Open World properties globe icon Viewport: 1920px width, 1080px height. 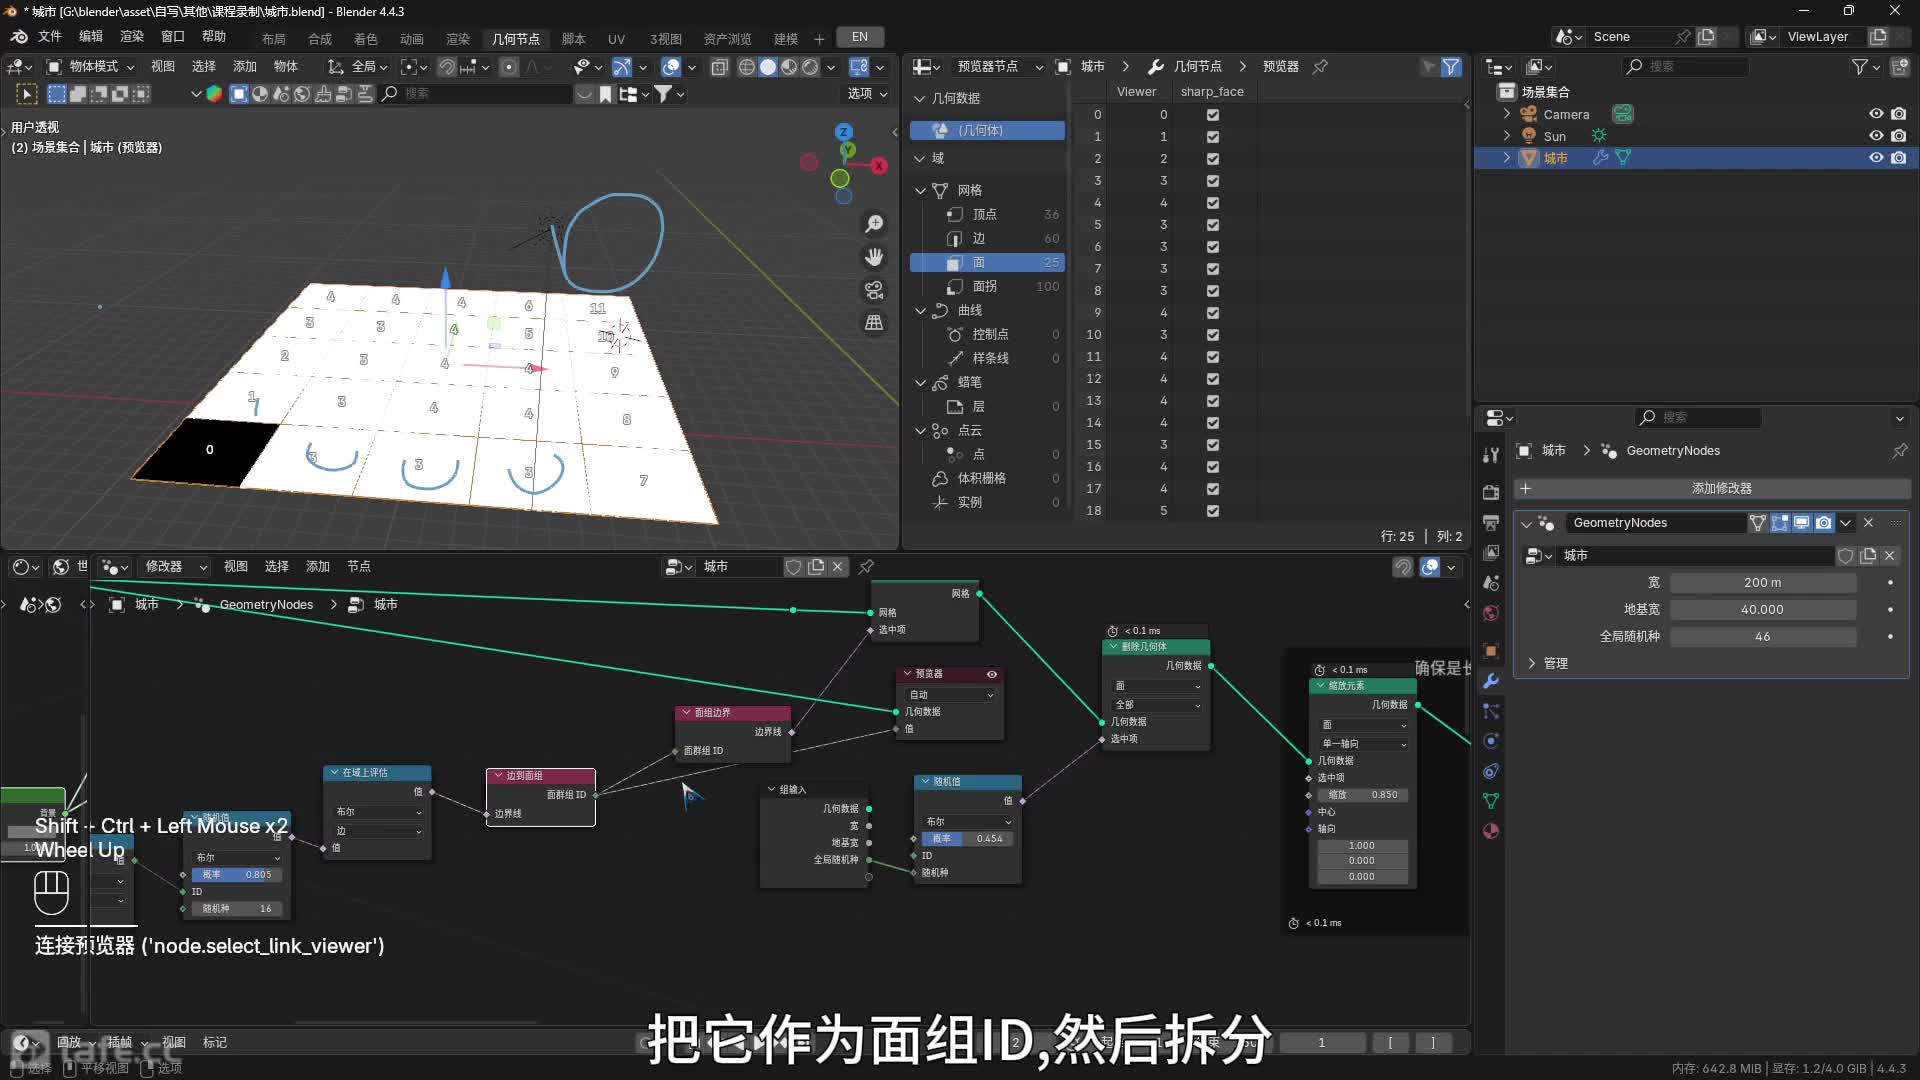(1491, 612)
